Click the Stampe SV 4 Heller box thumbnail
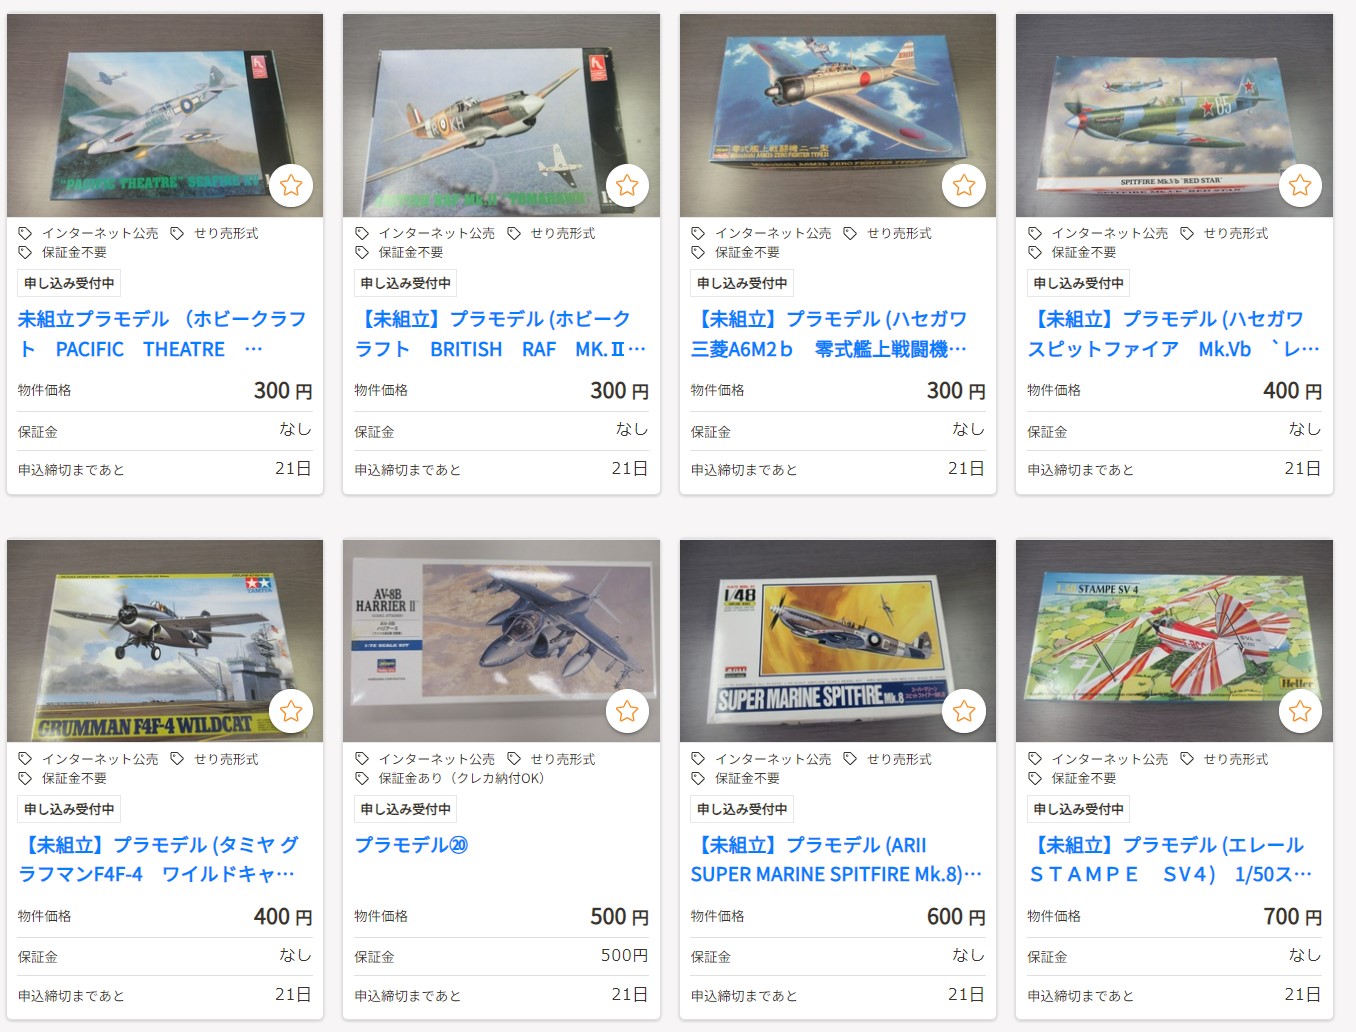Screen dimensions: 1356x1032 pos(1174,641)
